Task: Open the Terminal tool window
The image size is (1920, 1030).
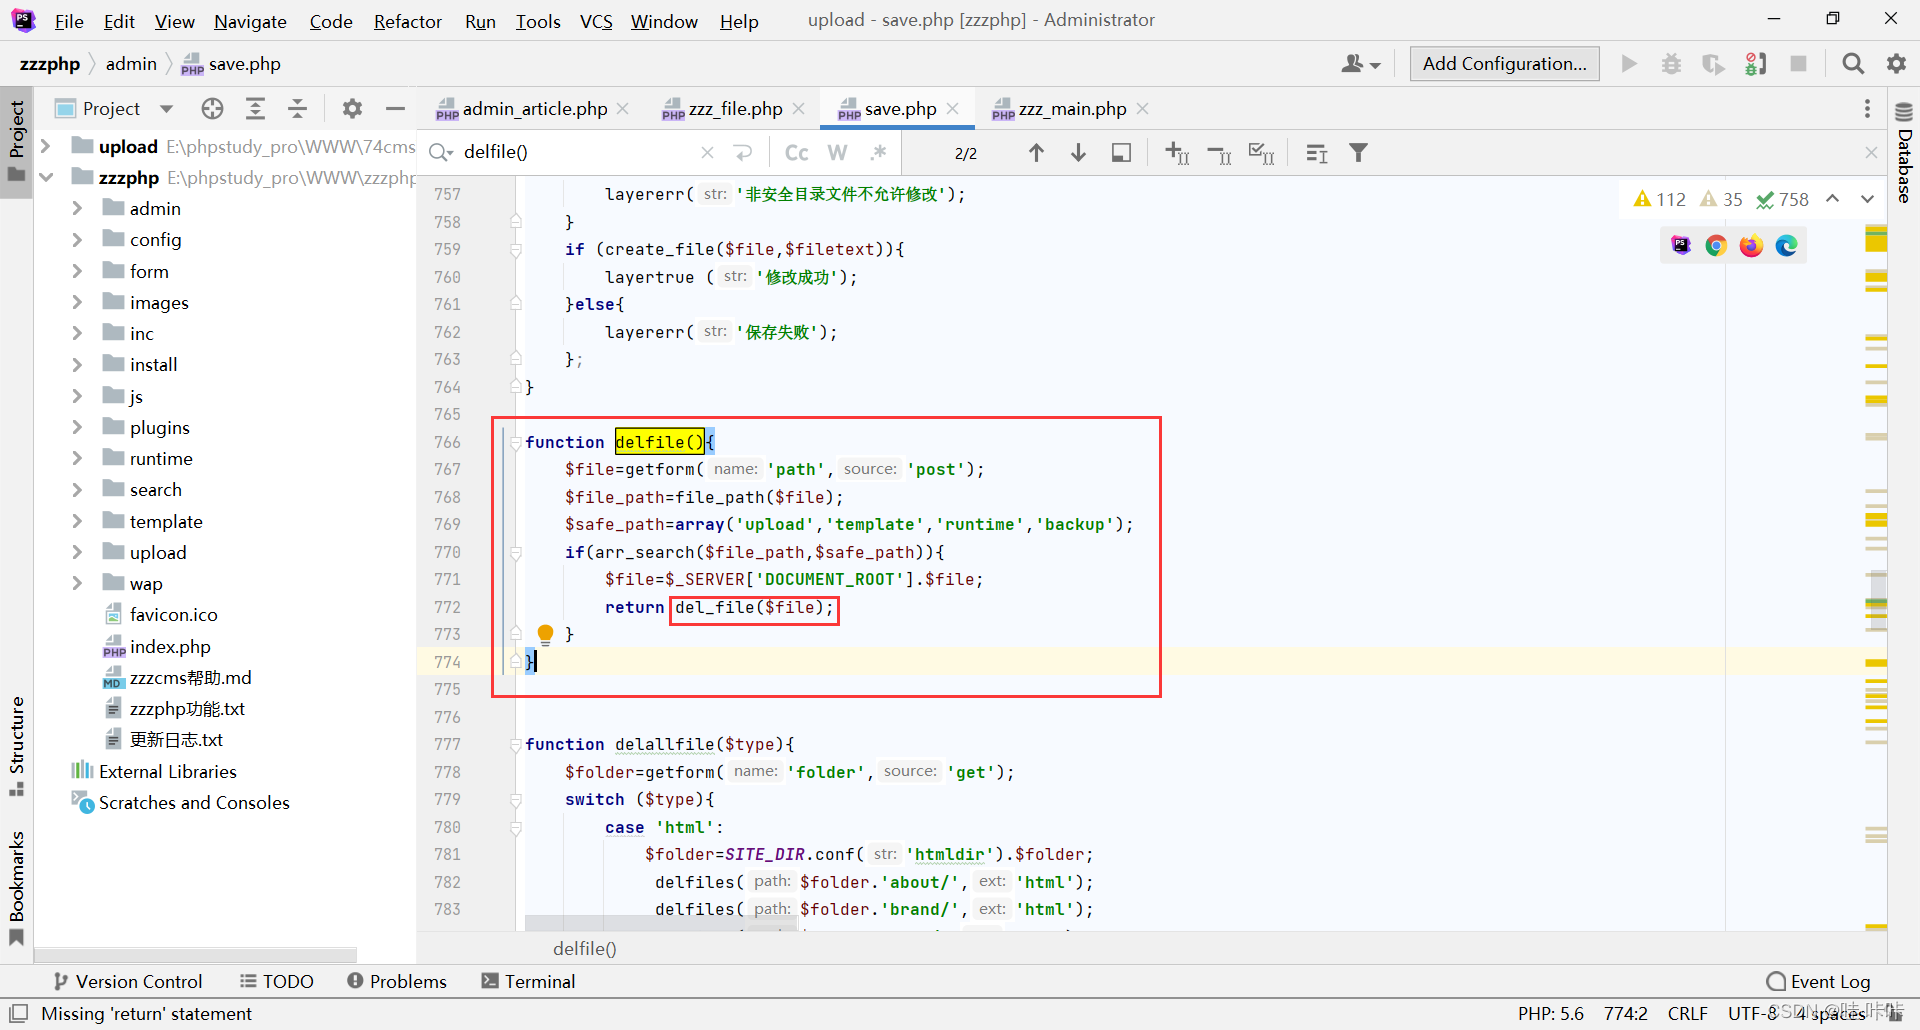Action: [528, 981]
